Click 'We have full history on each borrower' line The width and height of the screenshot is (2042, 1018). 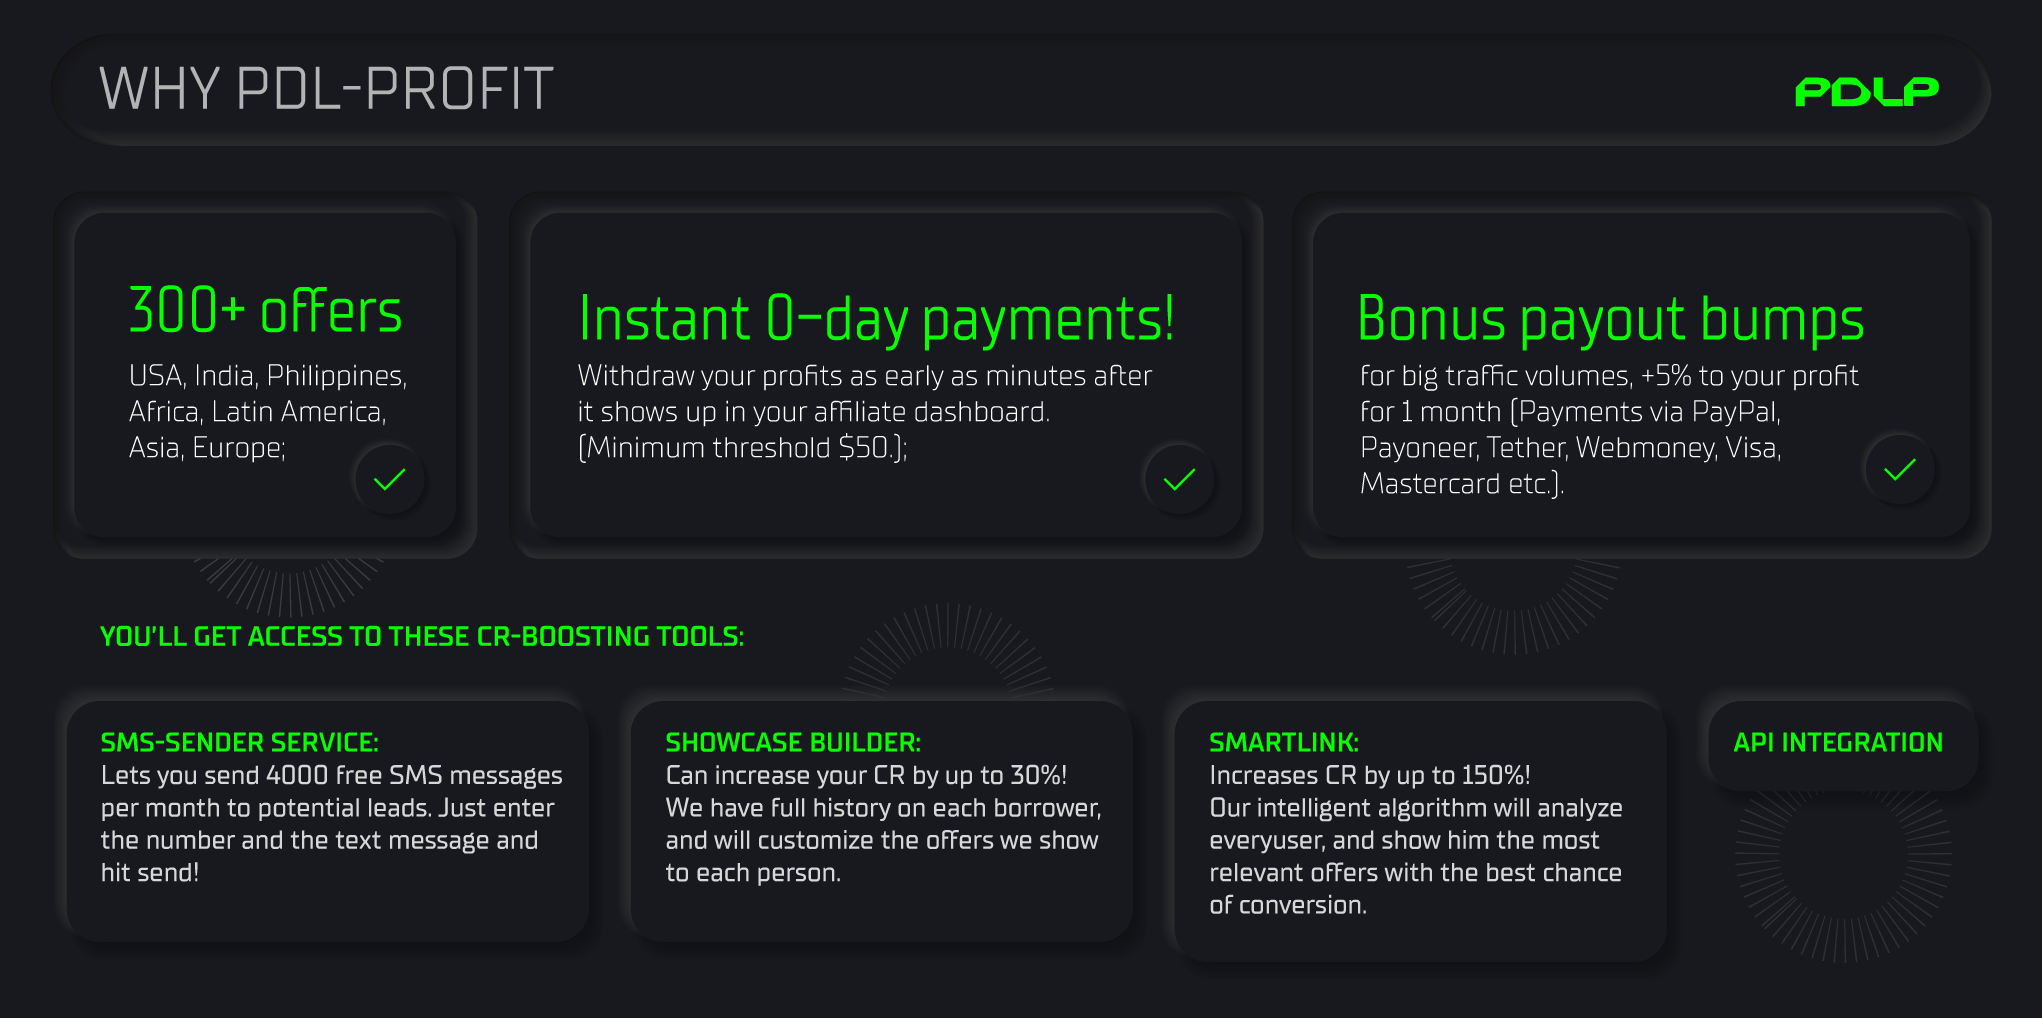pos(883,808)
